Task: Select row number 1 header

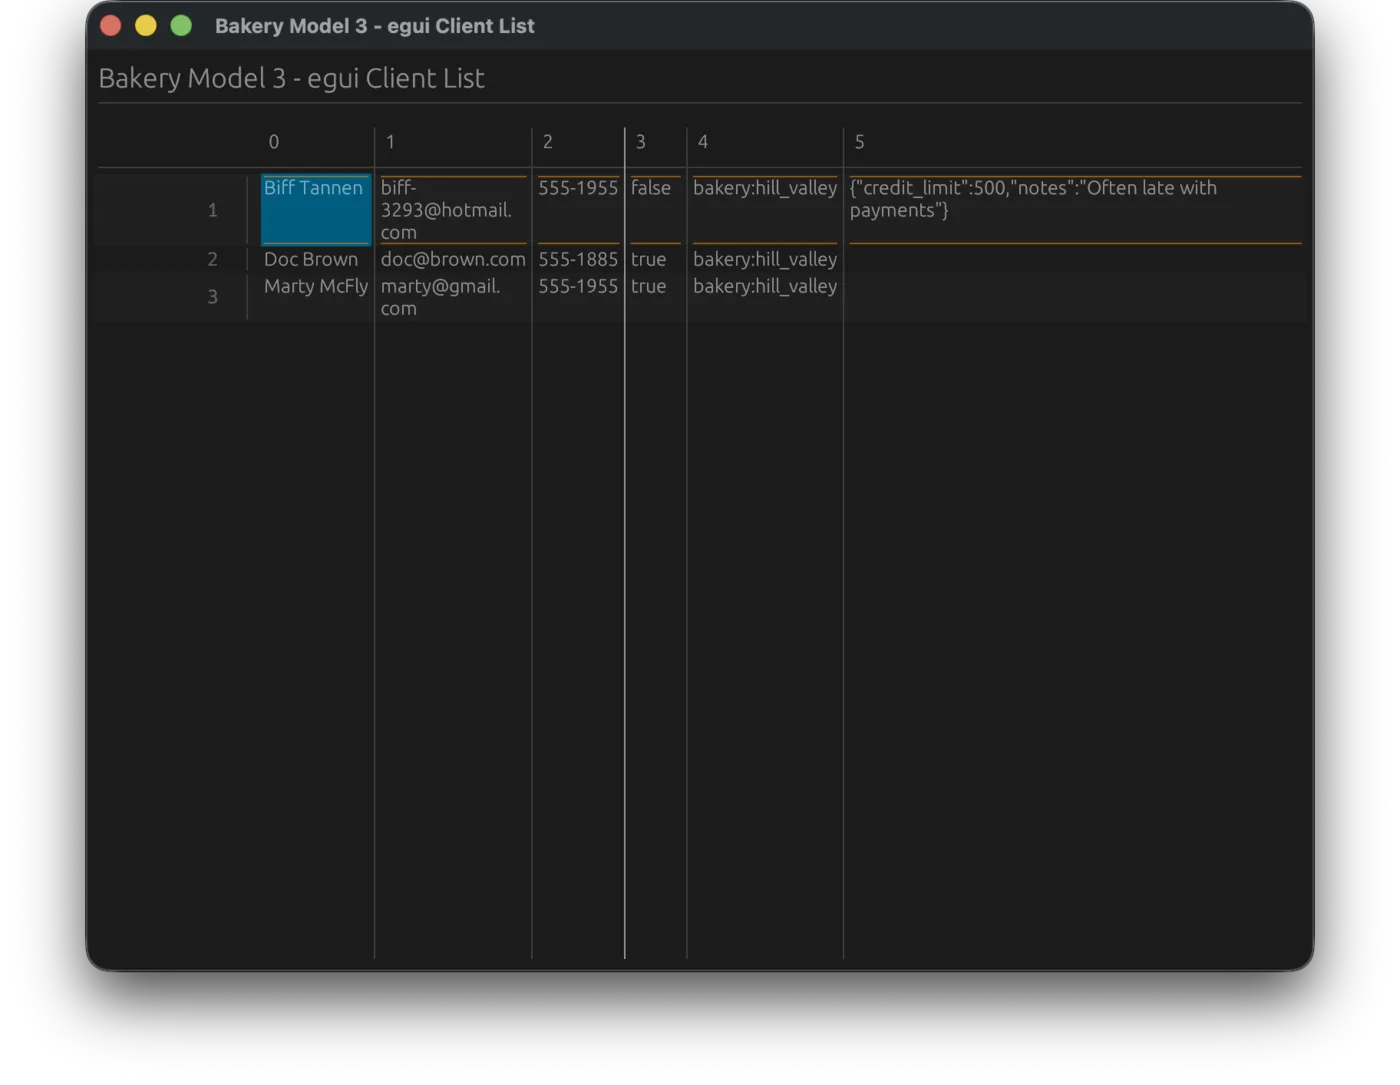Action: click(212, 210)
